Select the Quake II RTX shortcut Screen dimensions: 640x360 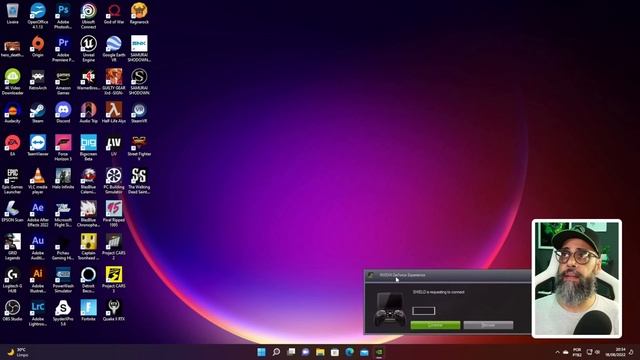tap(114, 311)
